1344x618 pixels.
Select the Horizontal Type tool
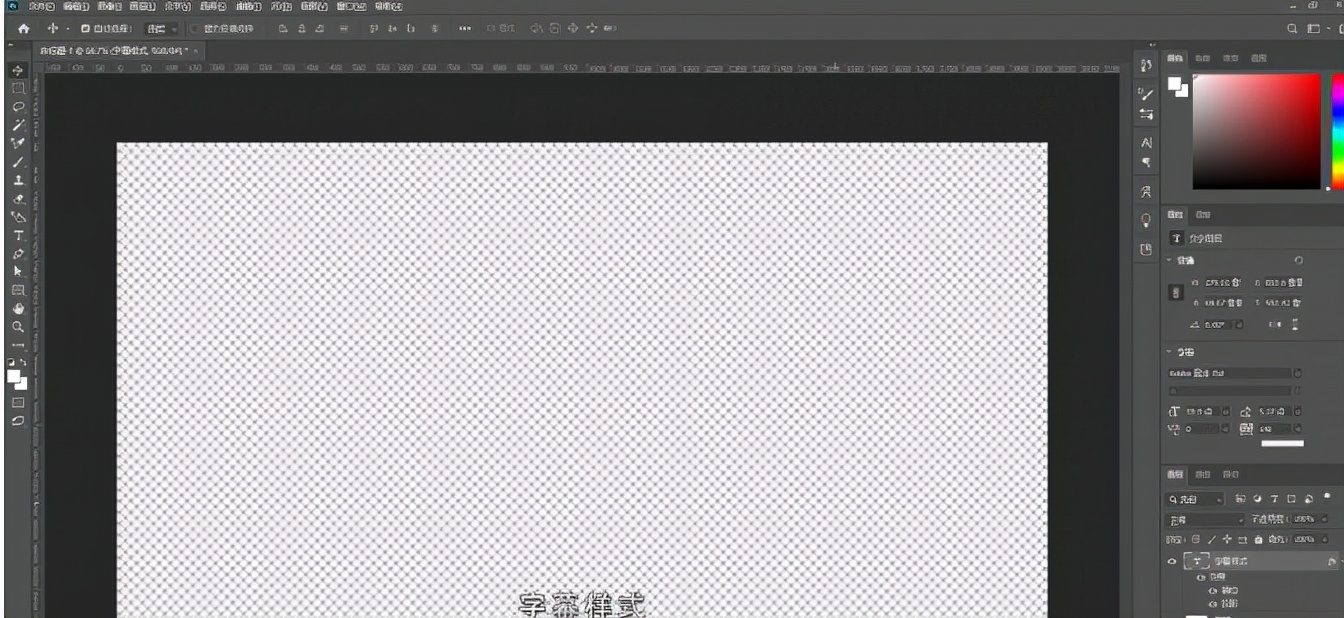point(18,236)
